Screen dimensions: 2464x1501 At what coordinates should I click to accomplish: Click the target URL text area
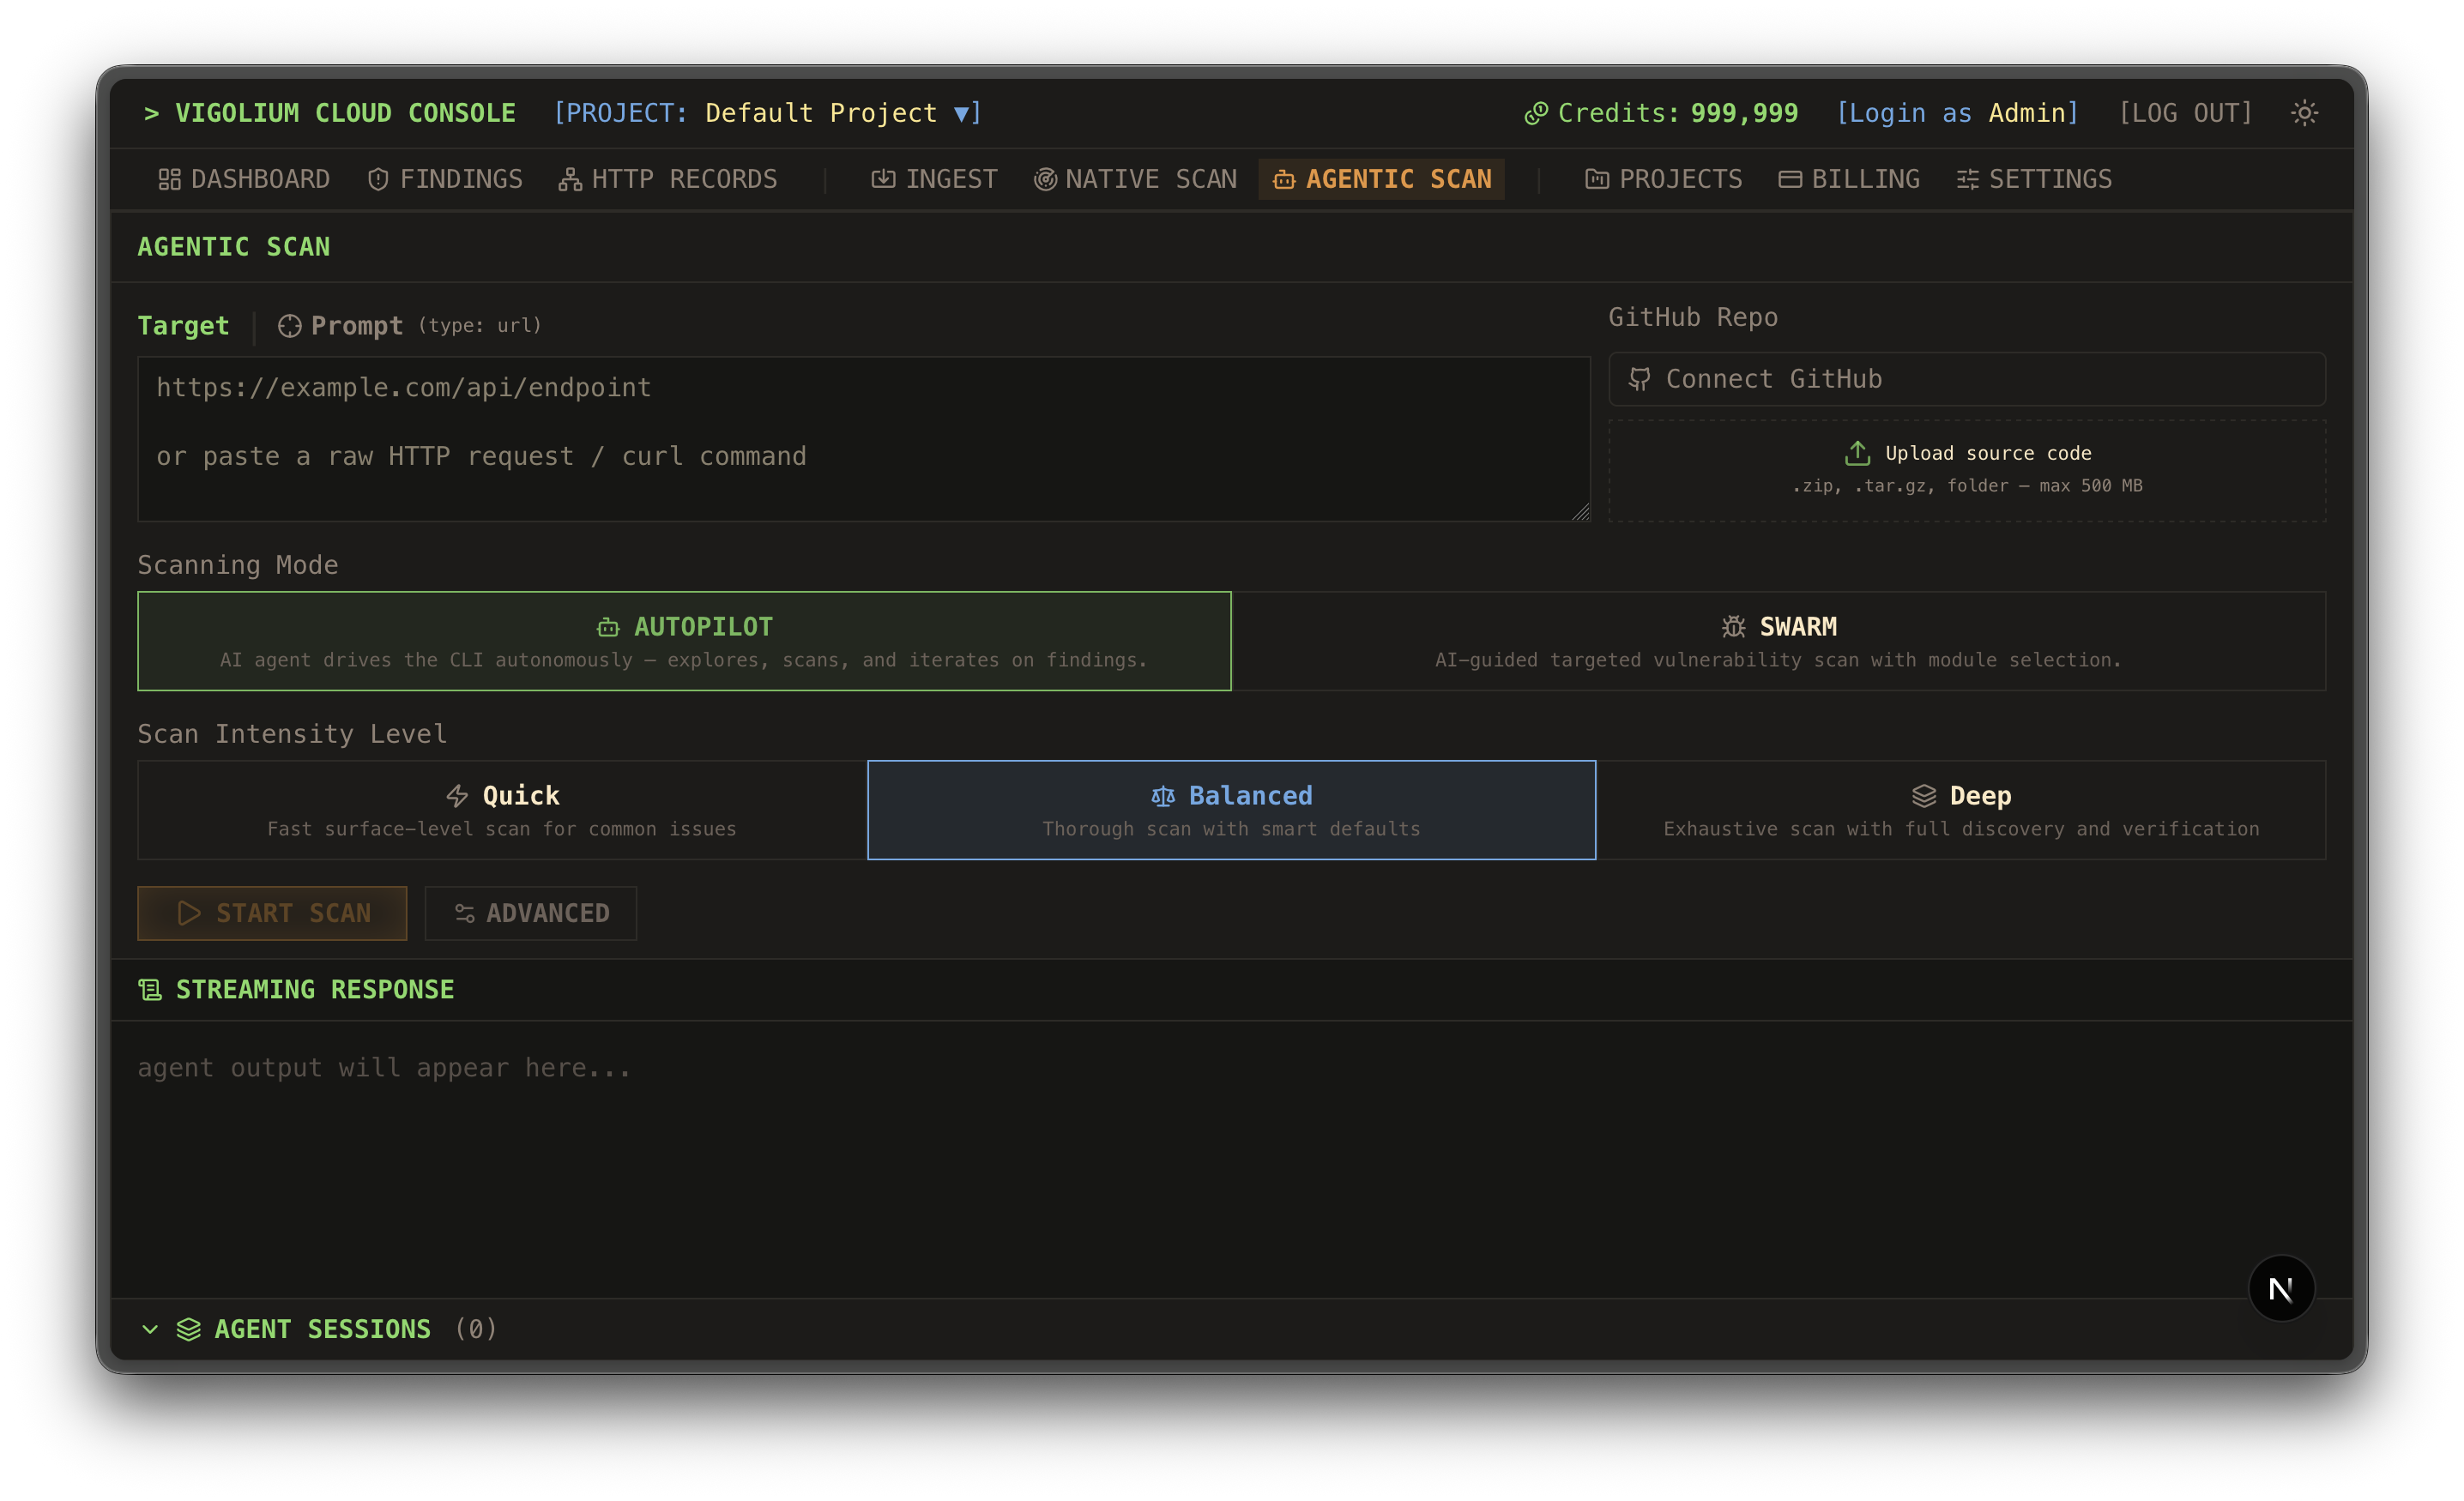click(863, 439)
